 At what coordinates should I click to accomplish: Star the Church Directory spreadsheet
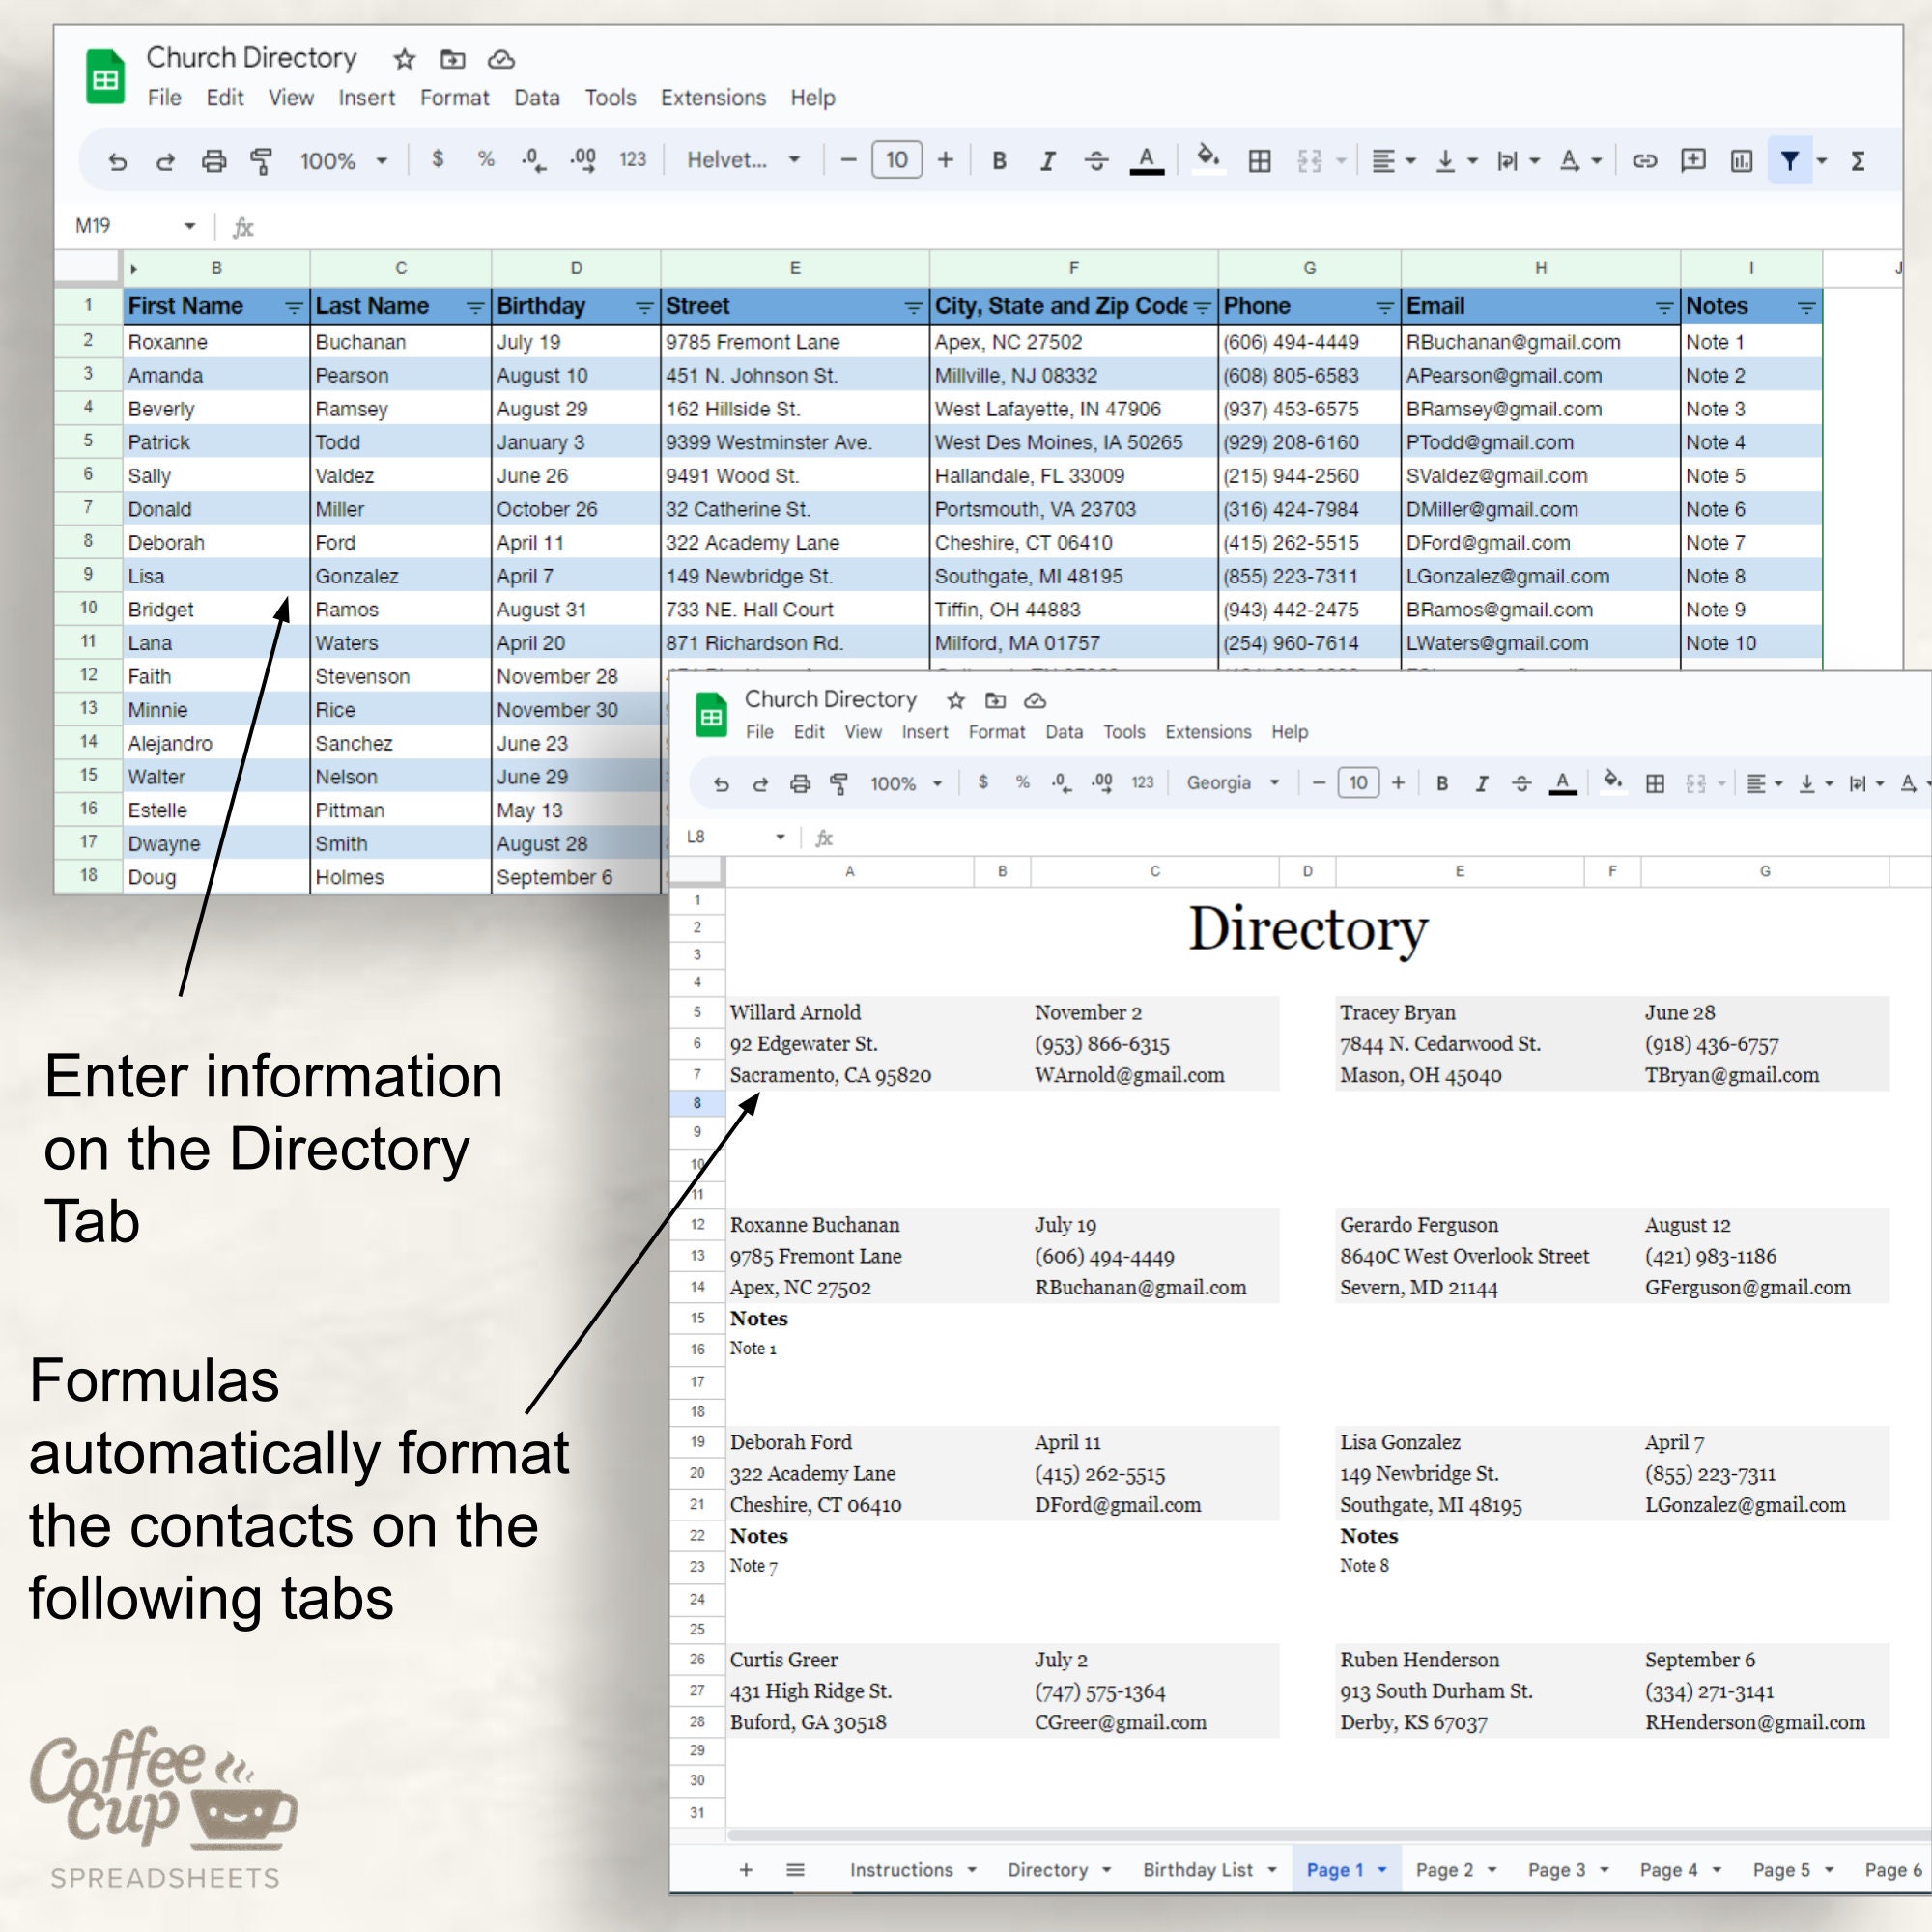click(404, 60)
